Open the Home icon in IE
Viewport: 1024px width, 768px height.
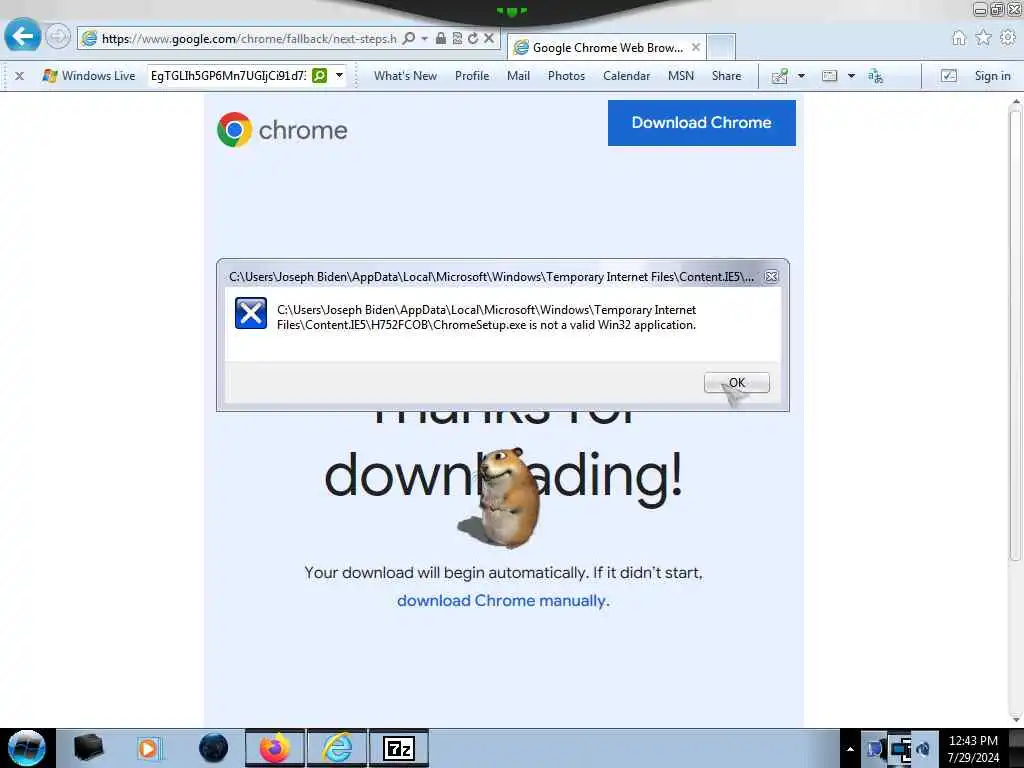click(x=959, y=38)
